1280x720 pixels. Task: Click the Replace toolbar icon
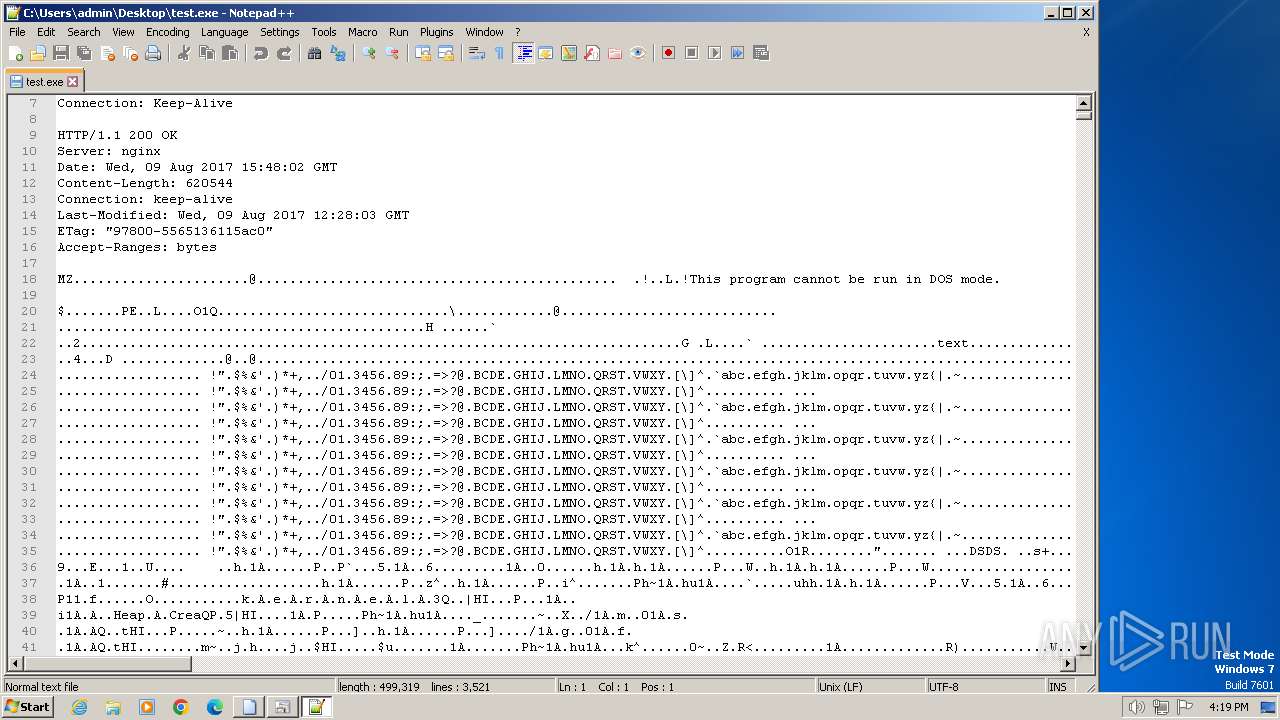point(338,53)
